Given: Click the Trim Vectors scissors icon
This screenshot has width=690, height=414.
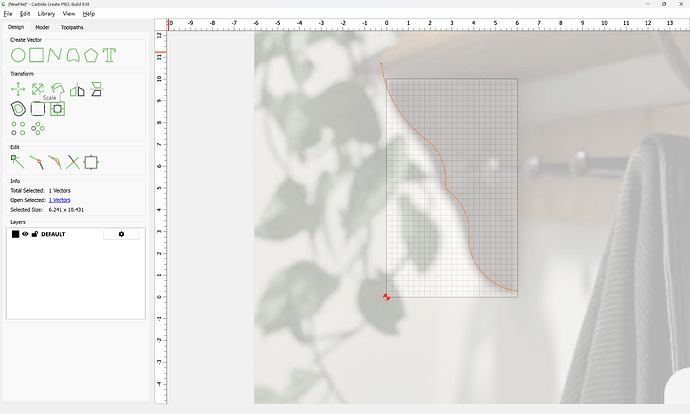Looking at the screenshot, I should (x=73, y=162).
